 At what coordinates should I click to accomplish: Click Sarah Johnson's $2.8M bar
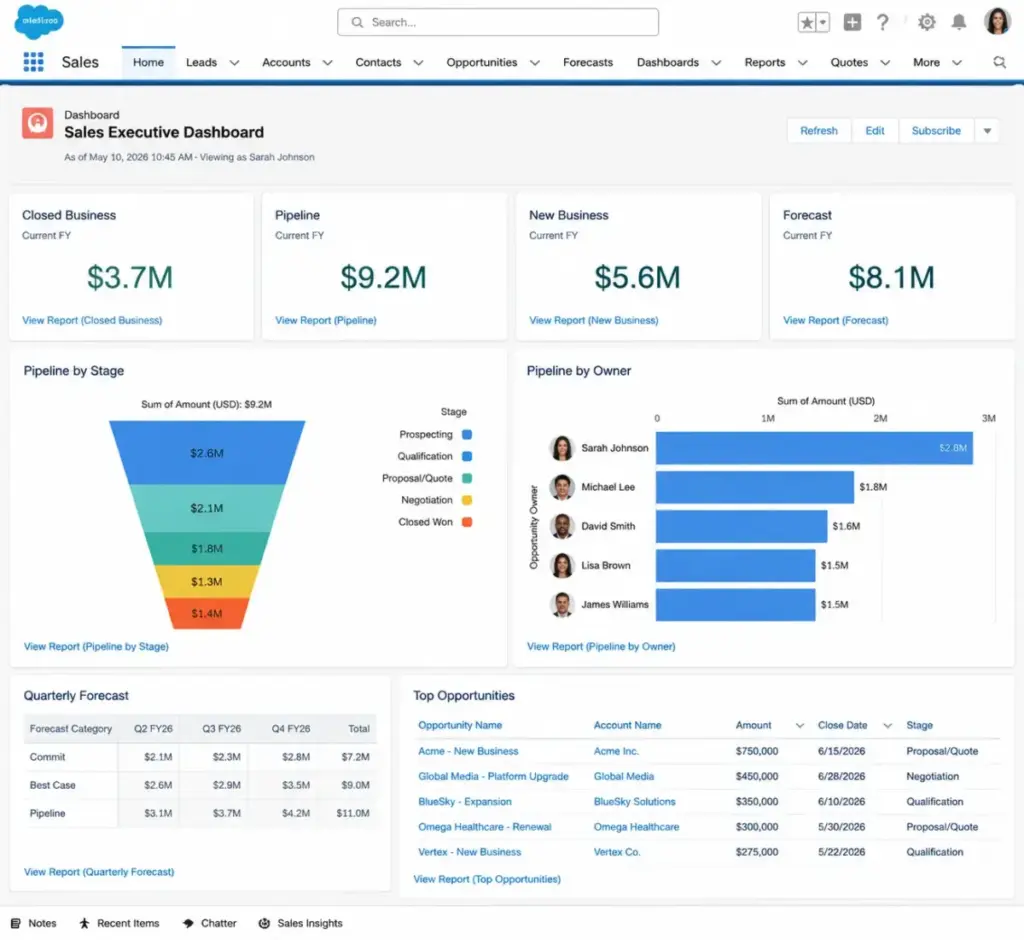coord(814,448)
